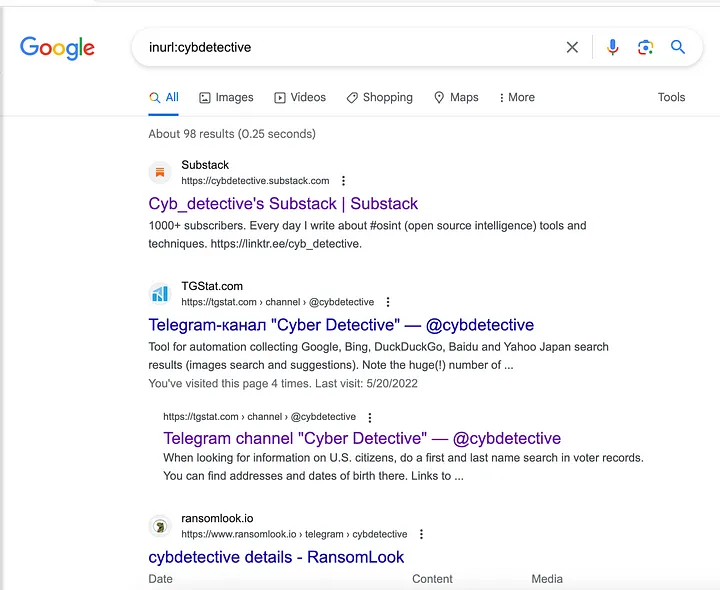Screen dimensions: 720x590
Task: Click the Media column label
Action: pyautogui.click(x=547, y=579)
